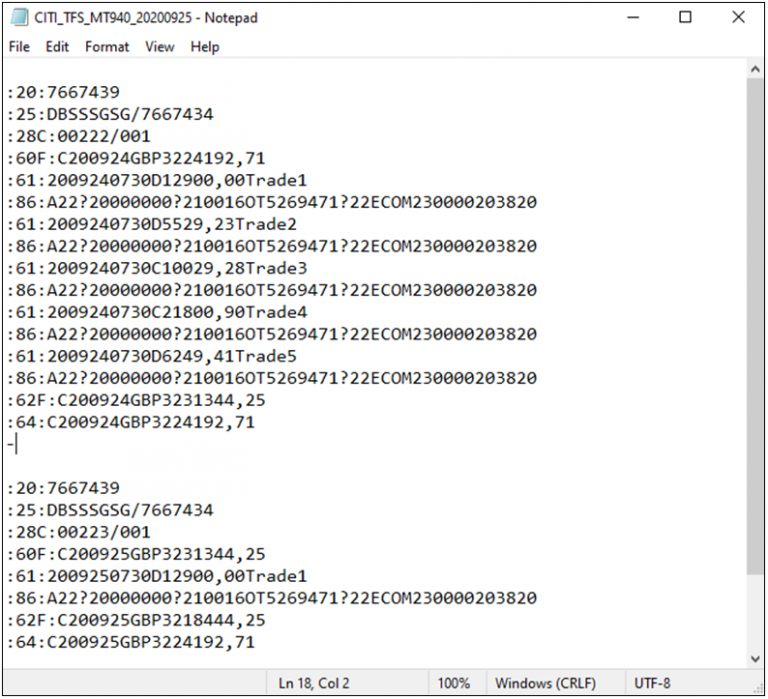Screen dimensions: 768x699
Task: Click the 100% zoom level in status bar
Action: pos(453,683)
